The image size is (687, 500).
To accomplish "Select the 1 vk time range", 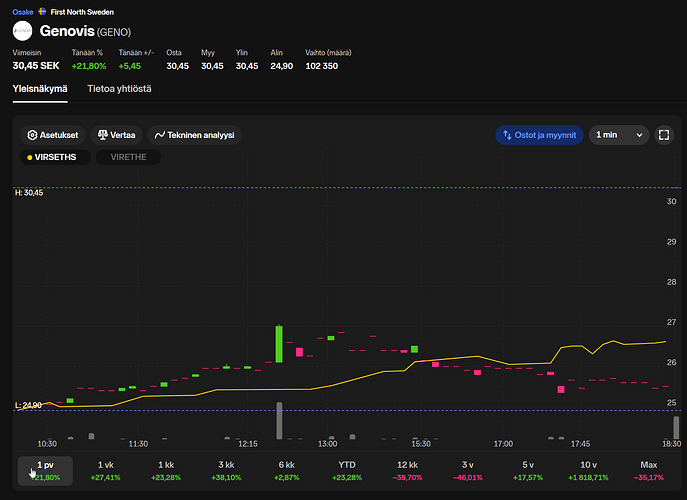I will click(x=106, y=471).
